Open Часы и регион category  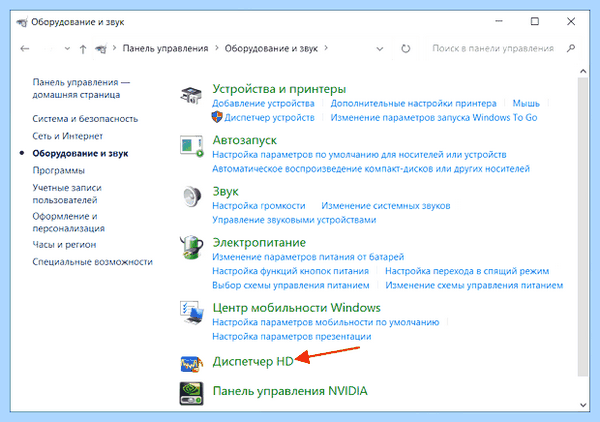pos(64,245)
